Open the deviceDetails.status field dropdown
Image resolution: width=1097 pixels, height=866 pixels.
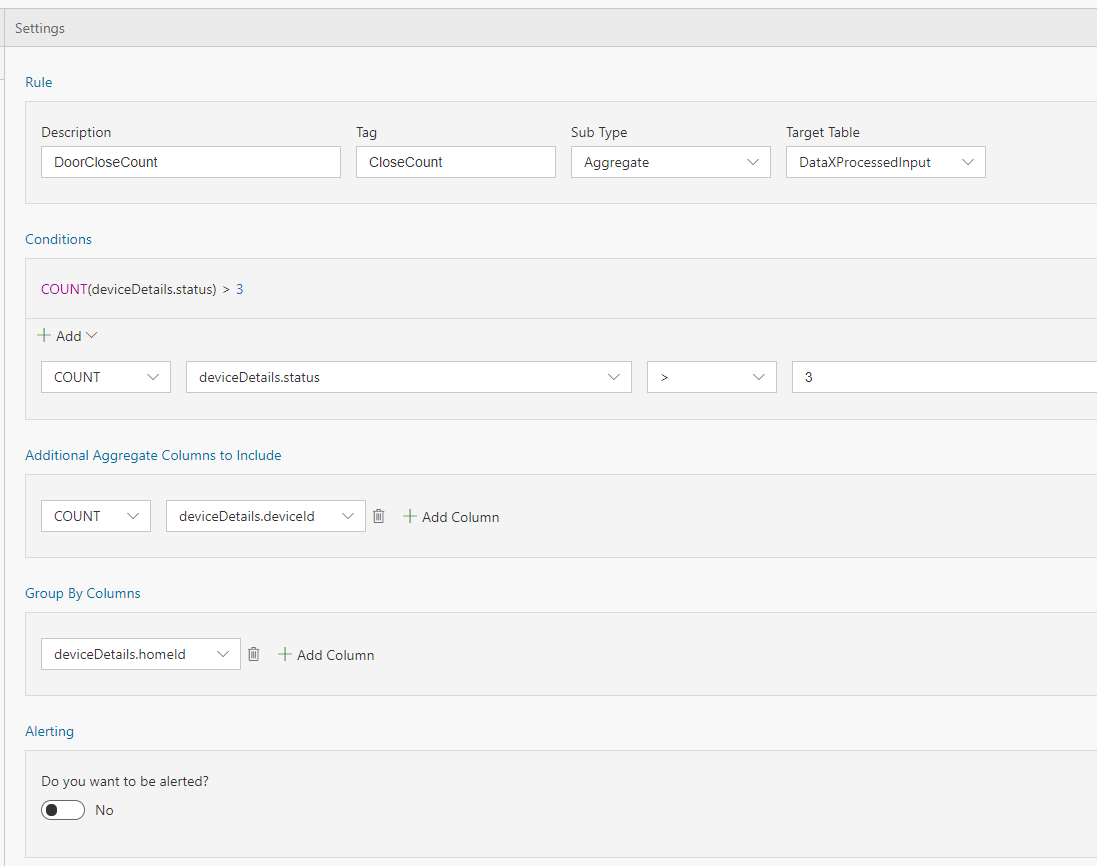[408, 377]
